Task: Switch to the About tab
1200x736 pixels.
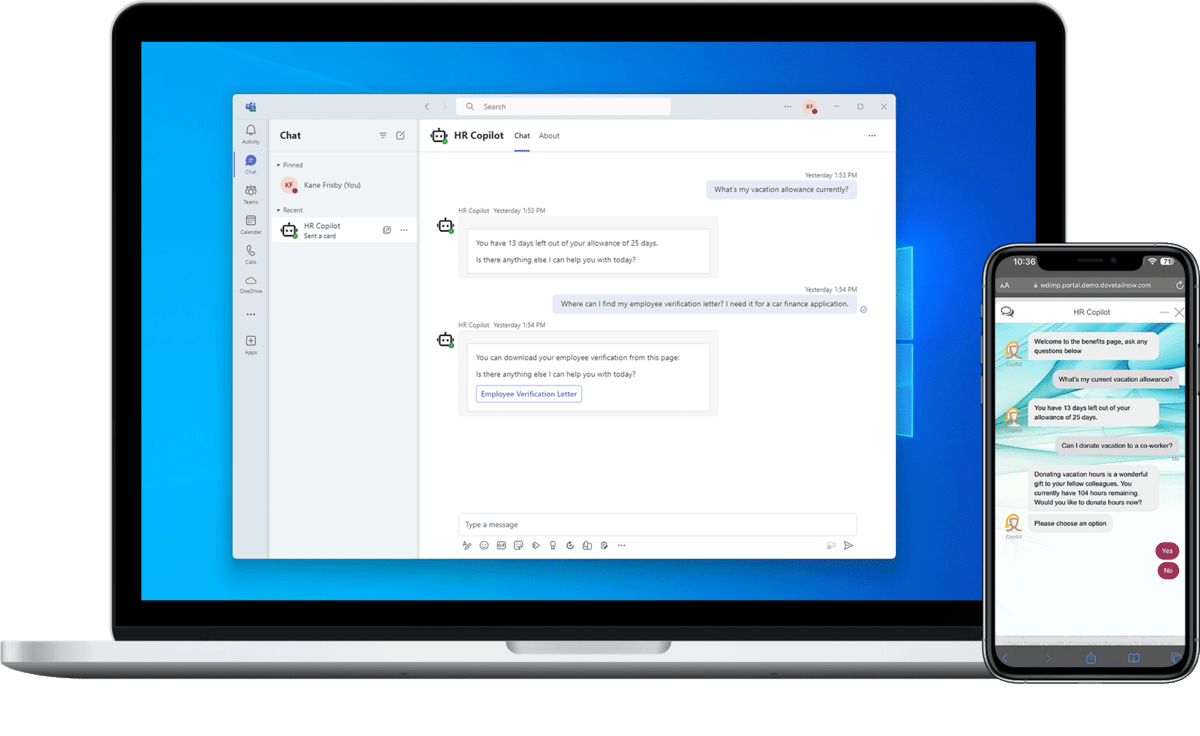Action: (549, 136)
